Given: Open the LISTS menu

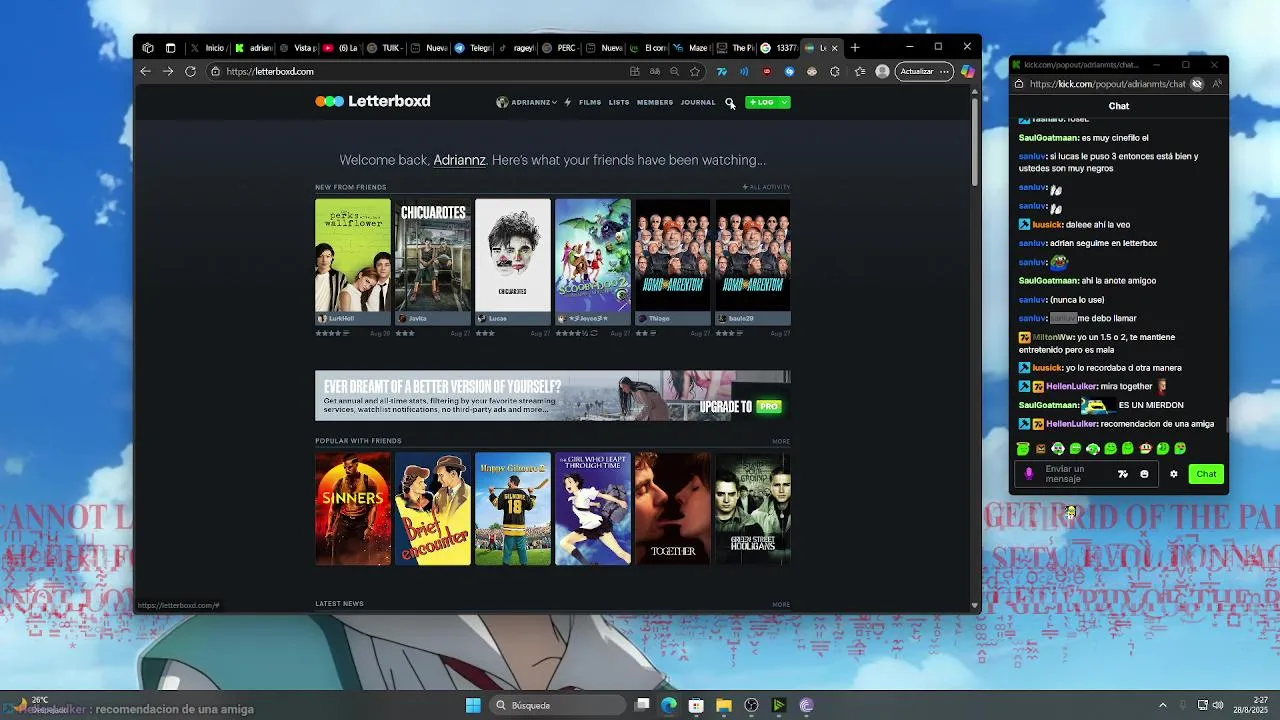Looking at the screenshot, I should pos(619,102).
